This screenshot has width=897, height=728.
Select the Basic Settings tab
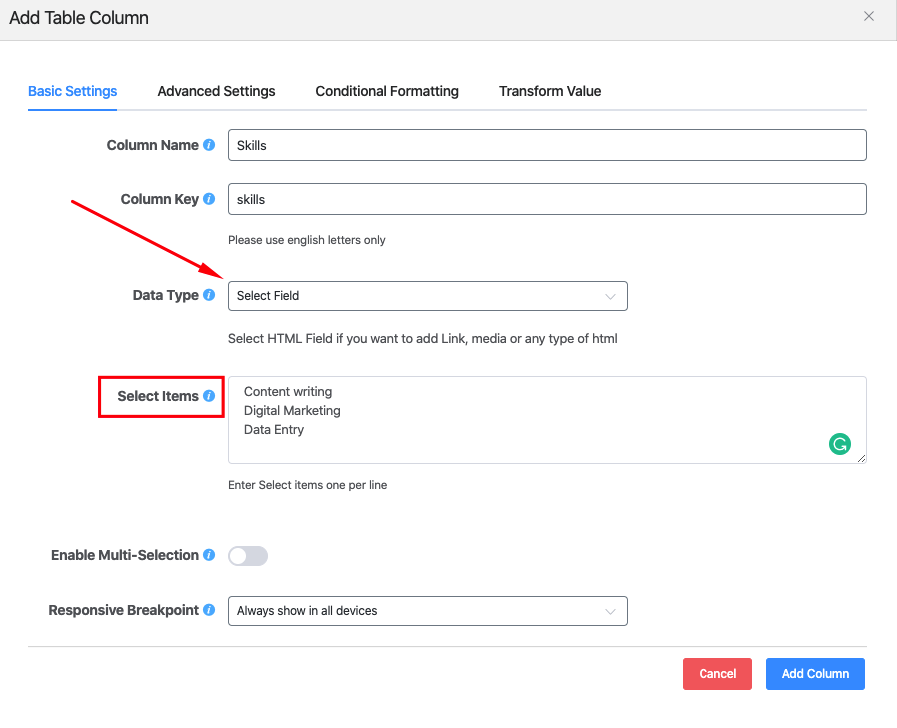coord(72,91)
